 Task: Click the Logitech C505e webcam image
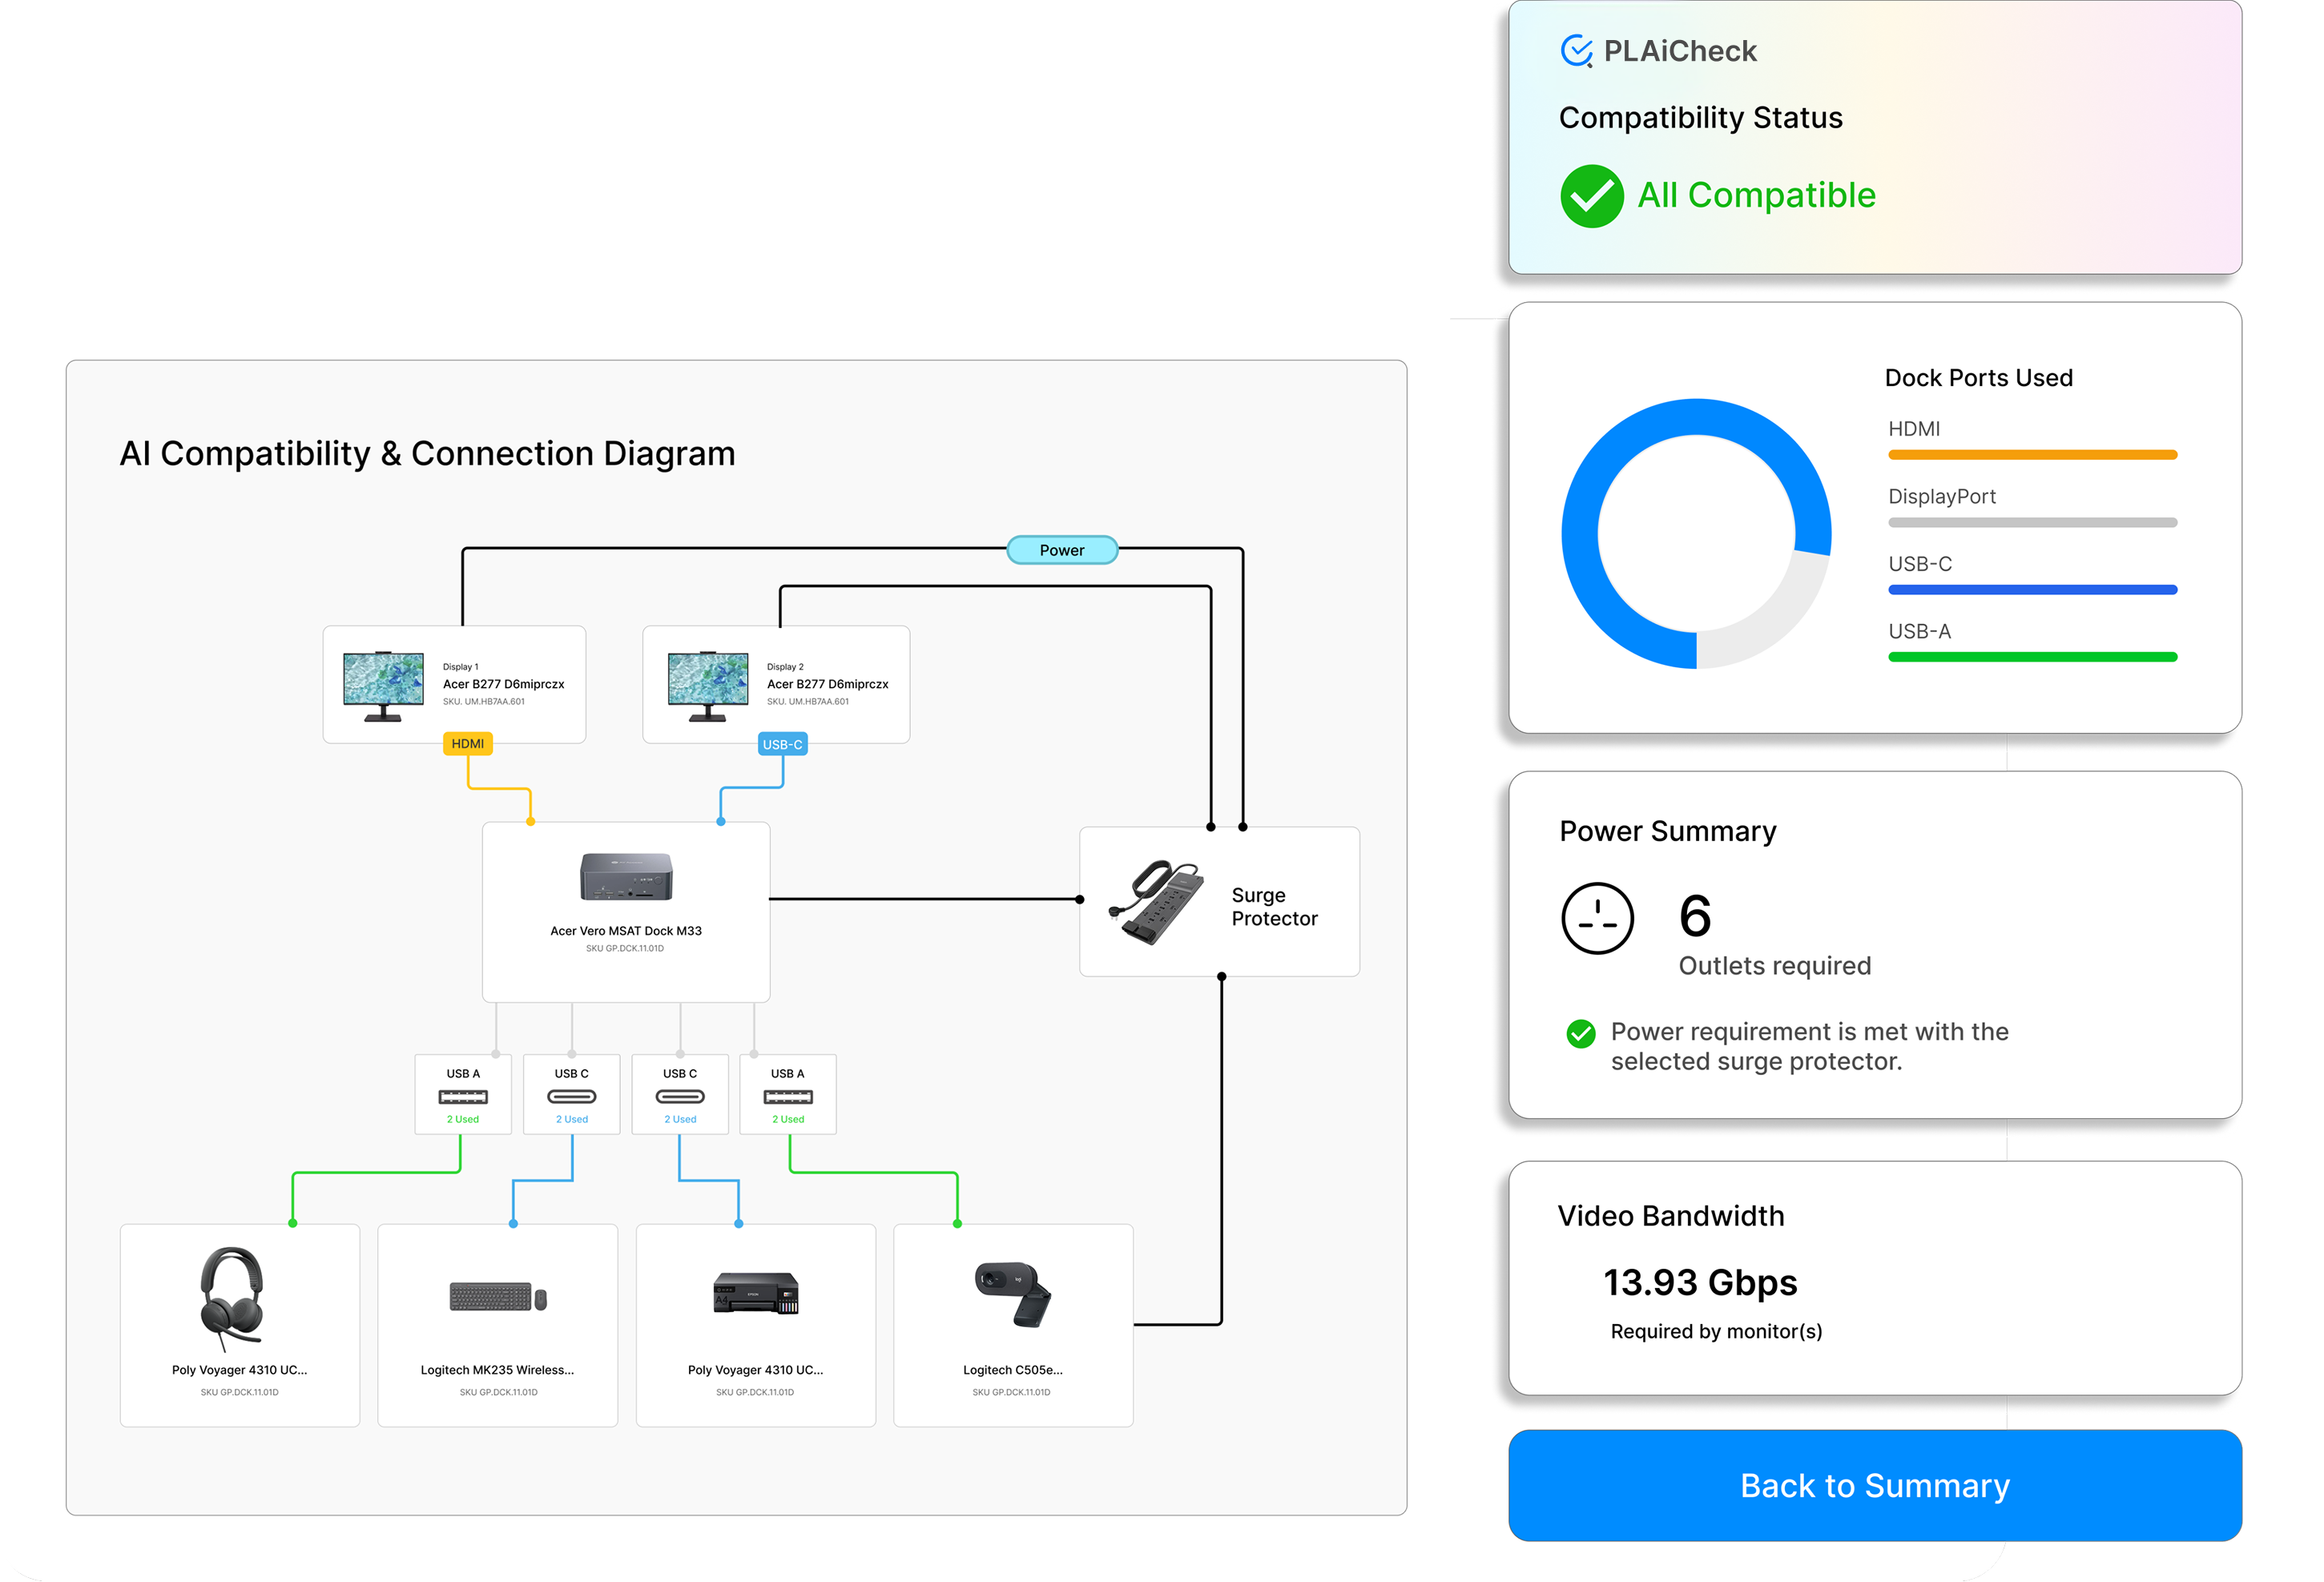click(x=1013, y=1294)
